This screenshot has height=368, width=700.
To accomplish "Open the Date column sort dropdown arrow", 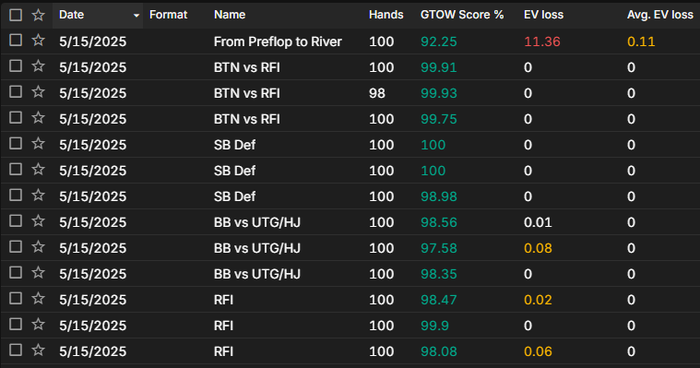I will 136,16.
